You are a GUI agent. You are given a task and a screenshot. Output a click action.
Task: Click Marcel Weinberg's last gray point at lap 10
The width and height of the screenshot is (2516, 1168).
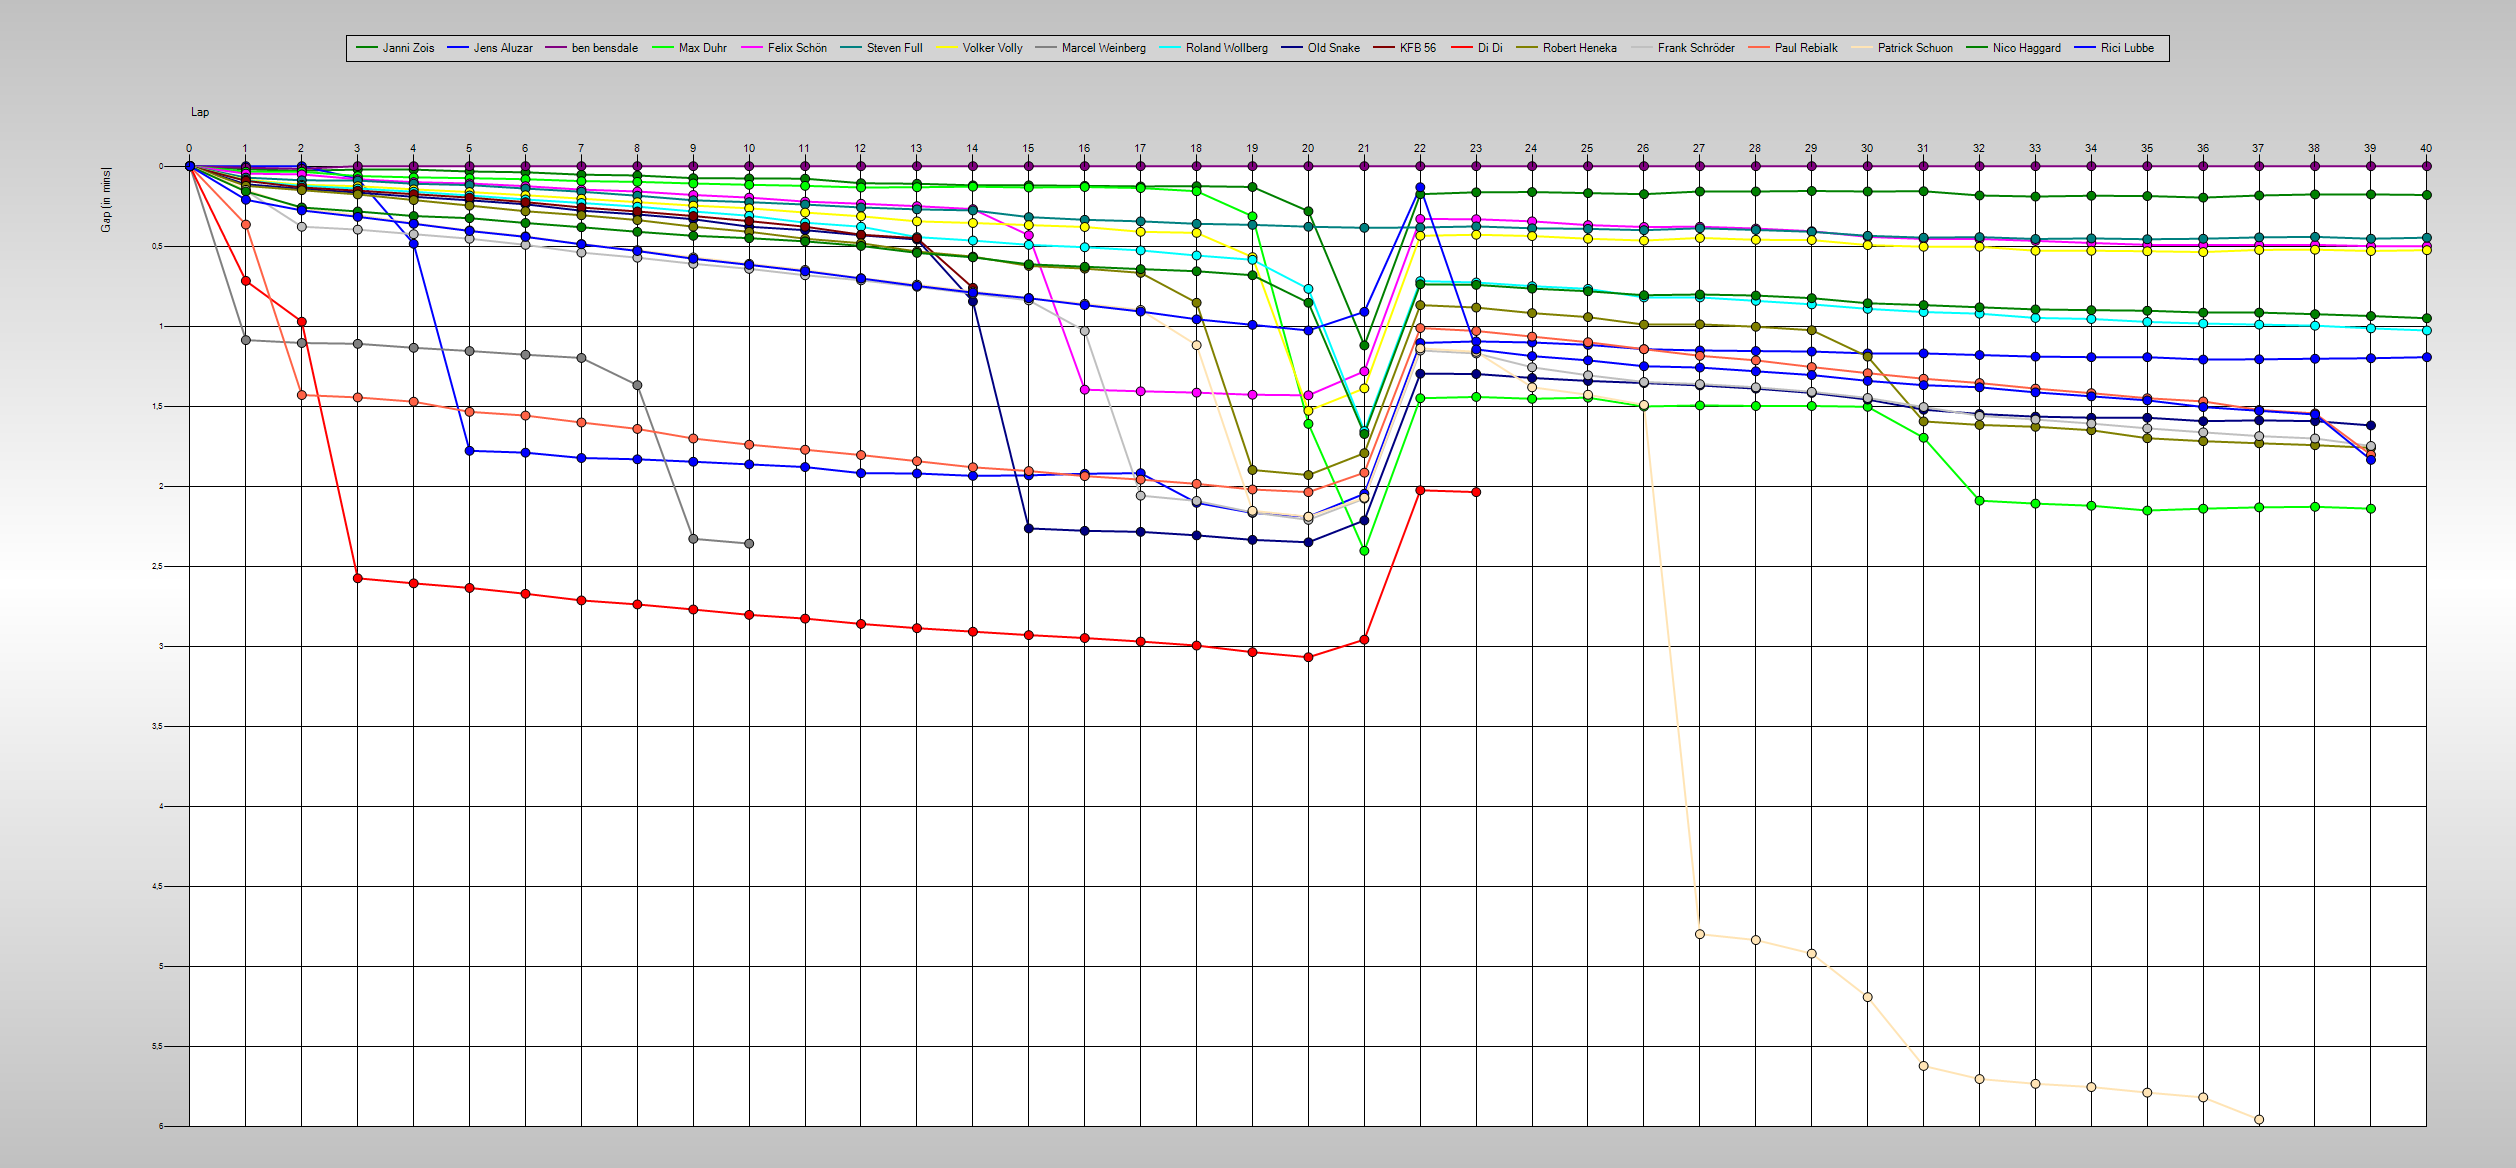750,543
